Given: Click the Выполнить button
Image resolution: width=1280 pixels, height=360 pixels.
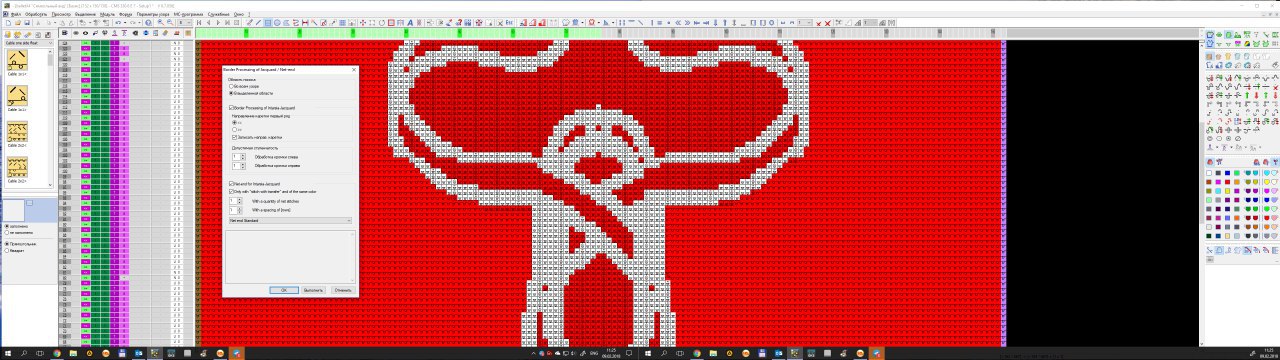Looking at the screenshot, I should pyautogui.click(x=313, y=289).
